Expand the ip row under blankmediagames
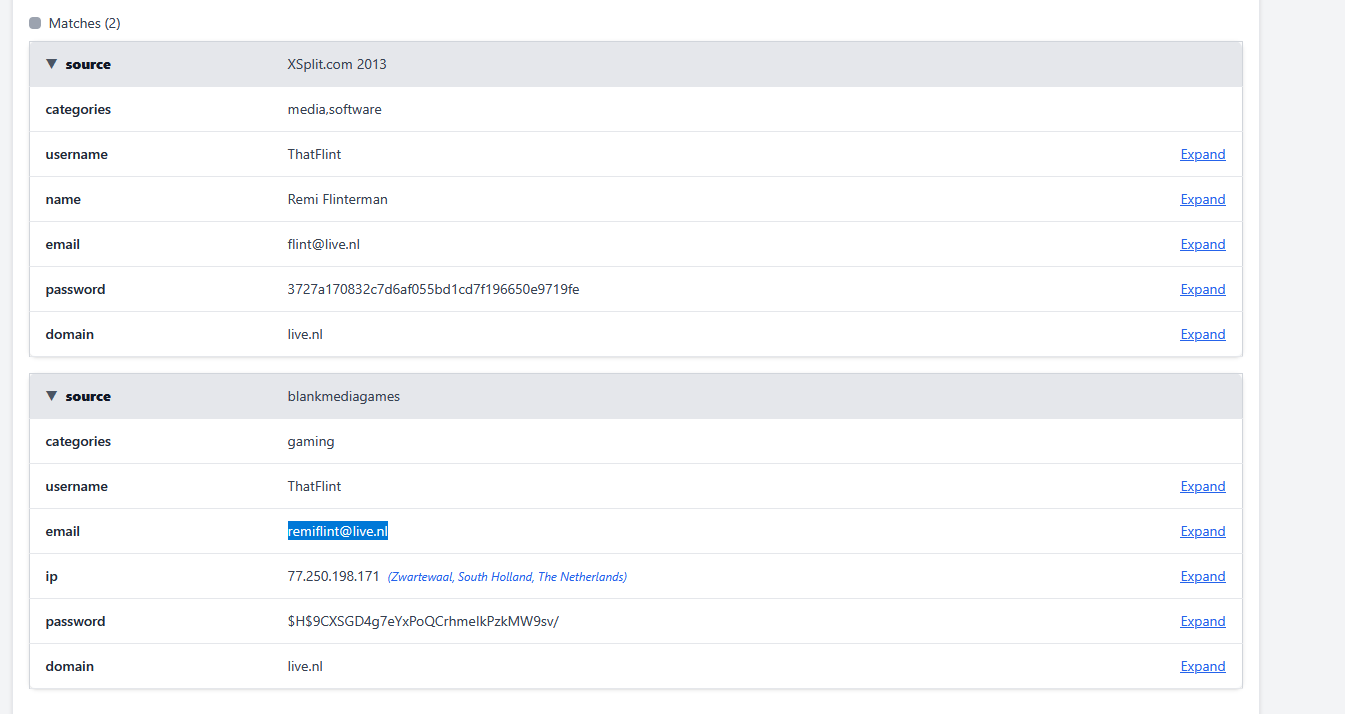This screenshot has width=1345, height=714. click(1202, 576)
